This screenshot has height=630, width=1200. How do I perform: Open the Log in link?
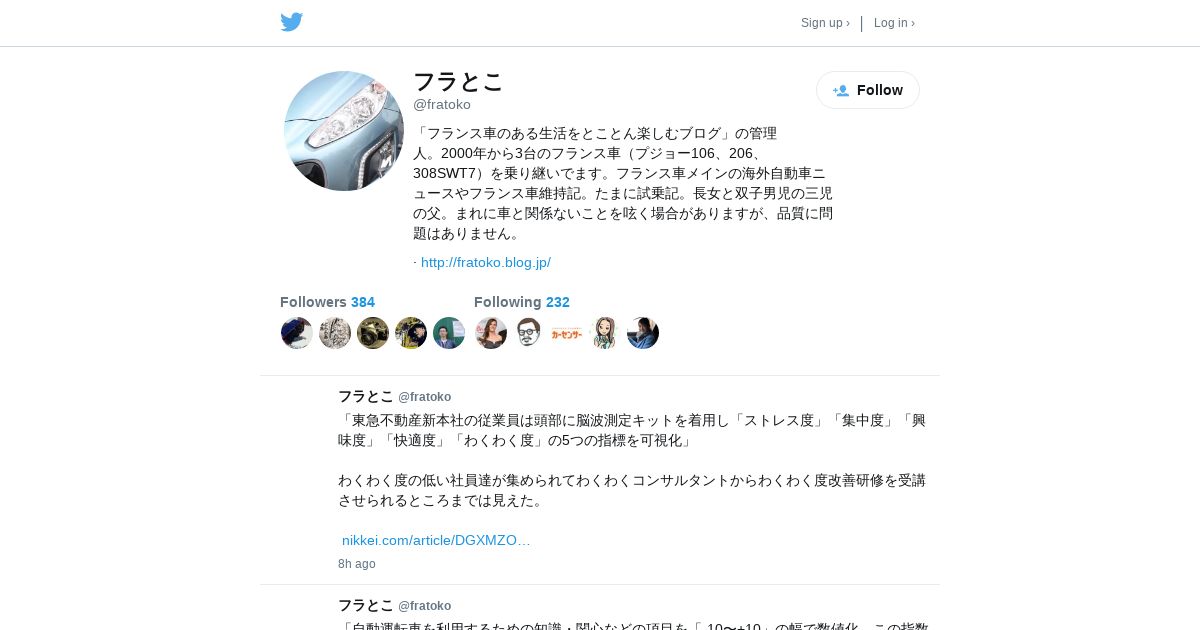point(894,23)
